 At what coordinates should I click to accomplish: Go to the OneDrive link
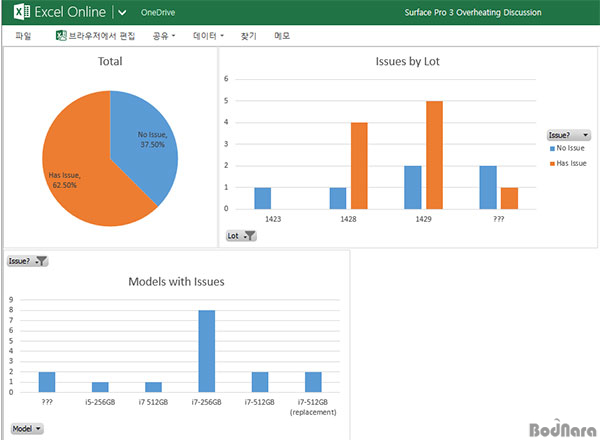158,13
